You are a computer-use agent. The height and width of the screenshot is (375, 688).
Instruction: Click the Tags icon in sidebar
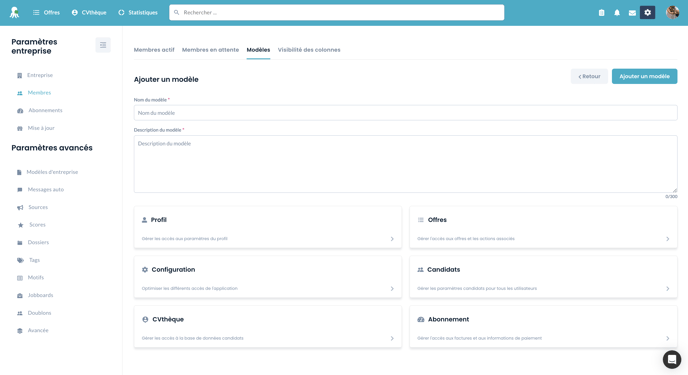pyautogui.click(x=20, y=260)
